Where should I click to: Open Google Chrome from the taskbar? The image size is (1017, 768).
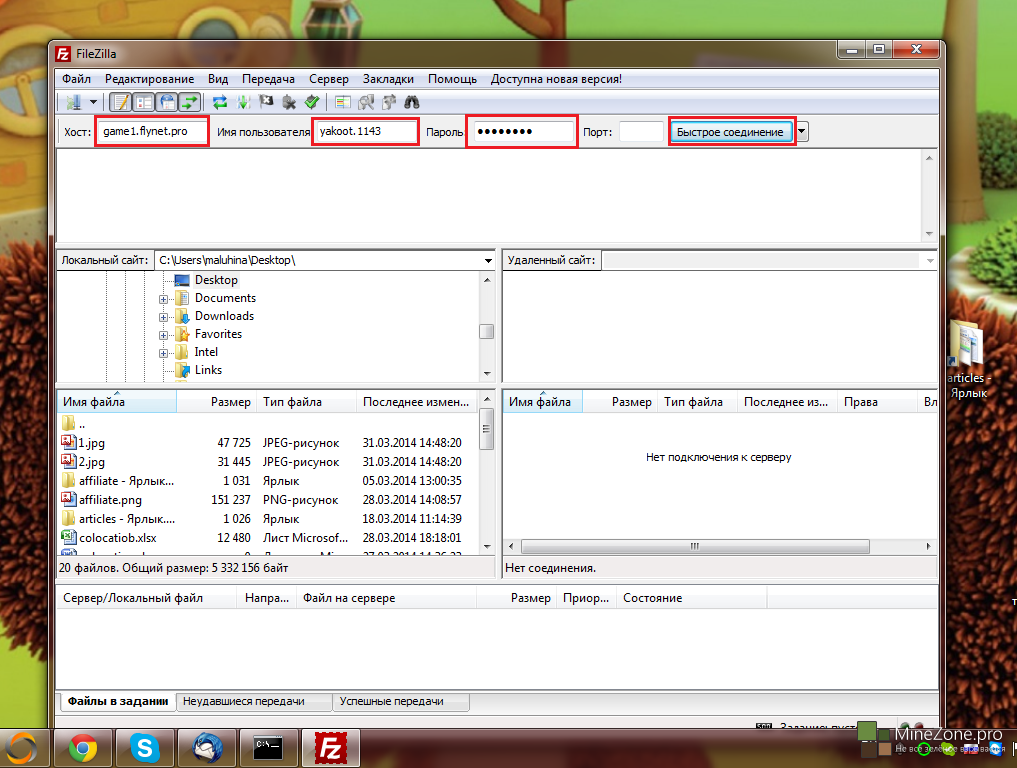(82, 747)
